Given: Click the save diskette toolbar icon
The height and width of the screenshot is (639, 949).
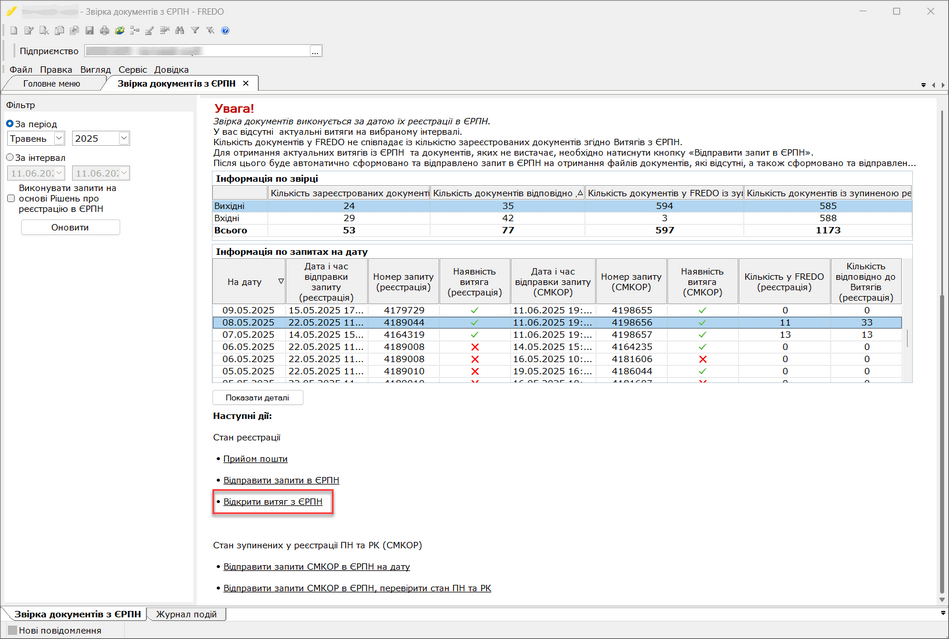Looking at the screenshot, I should (x=89, y=30).
